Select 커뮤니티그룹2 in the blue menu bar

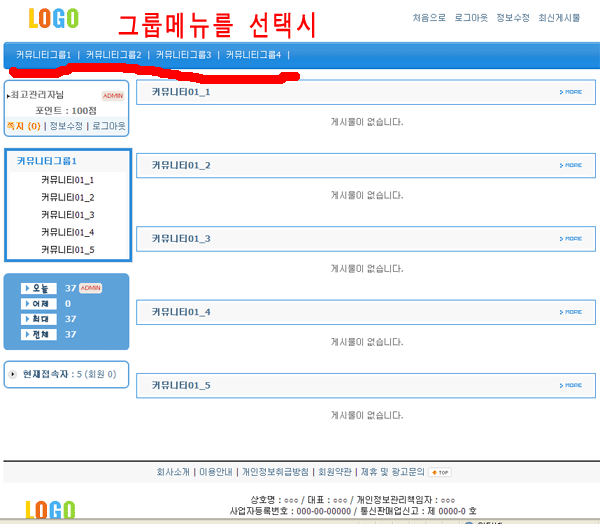(114, 55)
